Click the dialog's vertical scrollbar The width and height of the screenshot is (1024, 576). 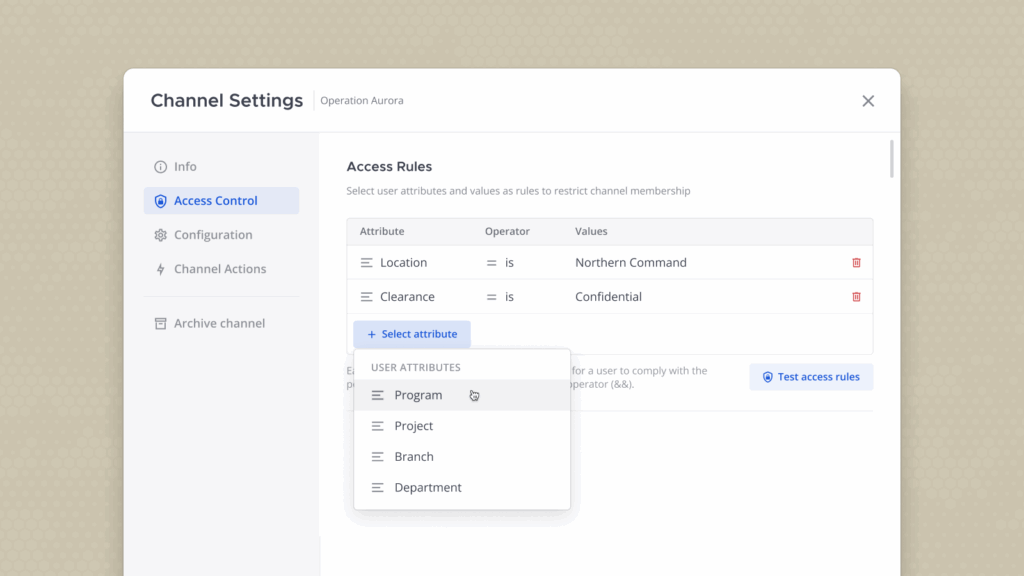[891, 160]
